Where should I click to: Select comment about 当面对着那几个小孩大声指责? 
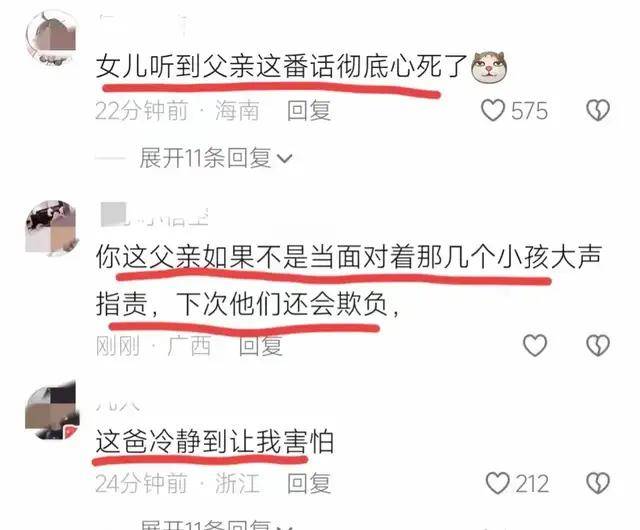(349, 281)
